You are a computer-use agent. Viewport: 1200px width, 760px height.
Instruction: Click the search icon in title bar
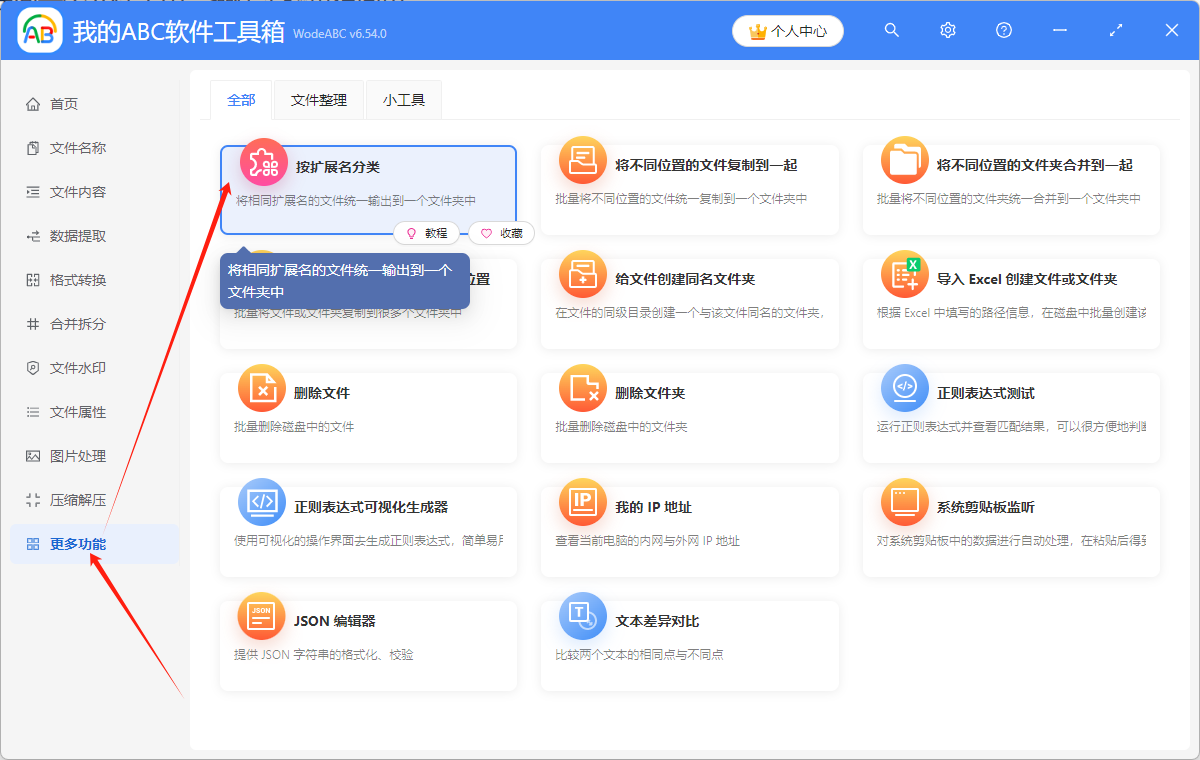pyautogui.click(x=891, y=30)
